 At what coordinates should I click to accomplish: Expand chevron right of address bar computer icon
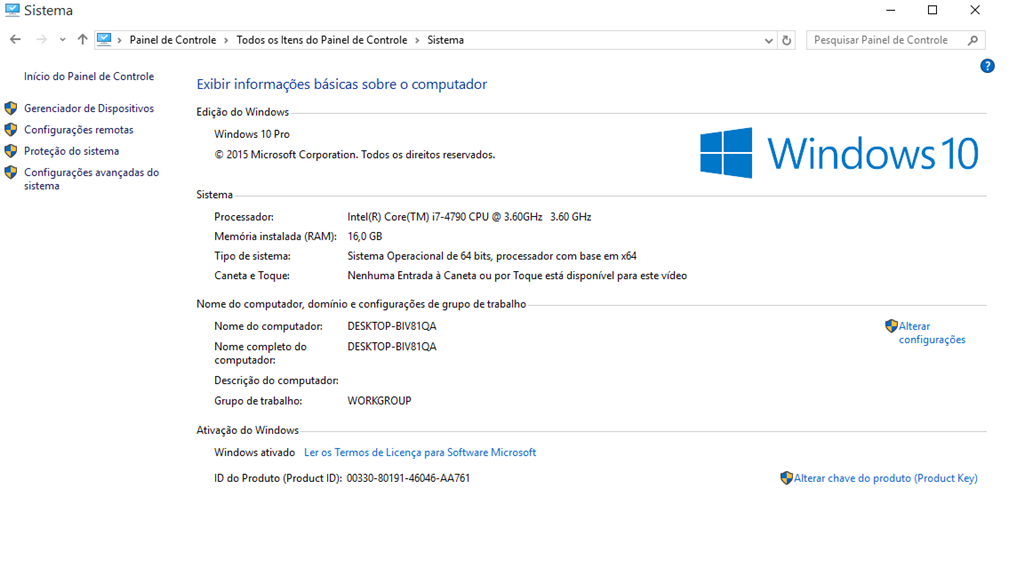[x=120, y=40]
